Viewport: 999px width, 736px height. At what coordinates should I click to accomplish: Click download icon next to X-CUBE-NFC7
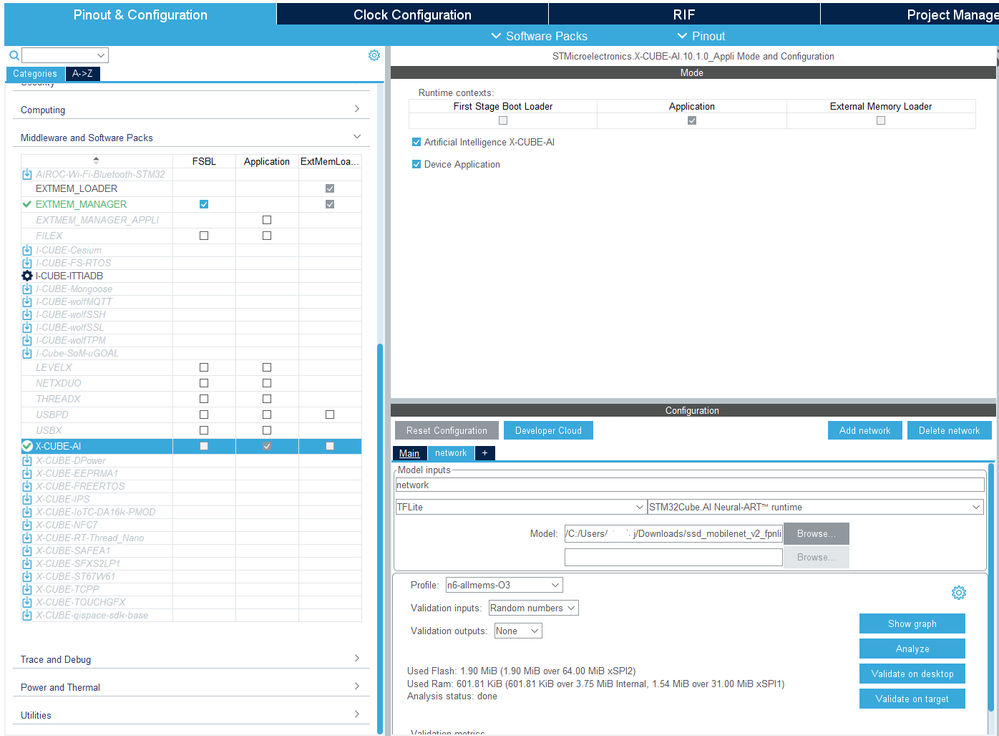coord(27,525)
